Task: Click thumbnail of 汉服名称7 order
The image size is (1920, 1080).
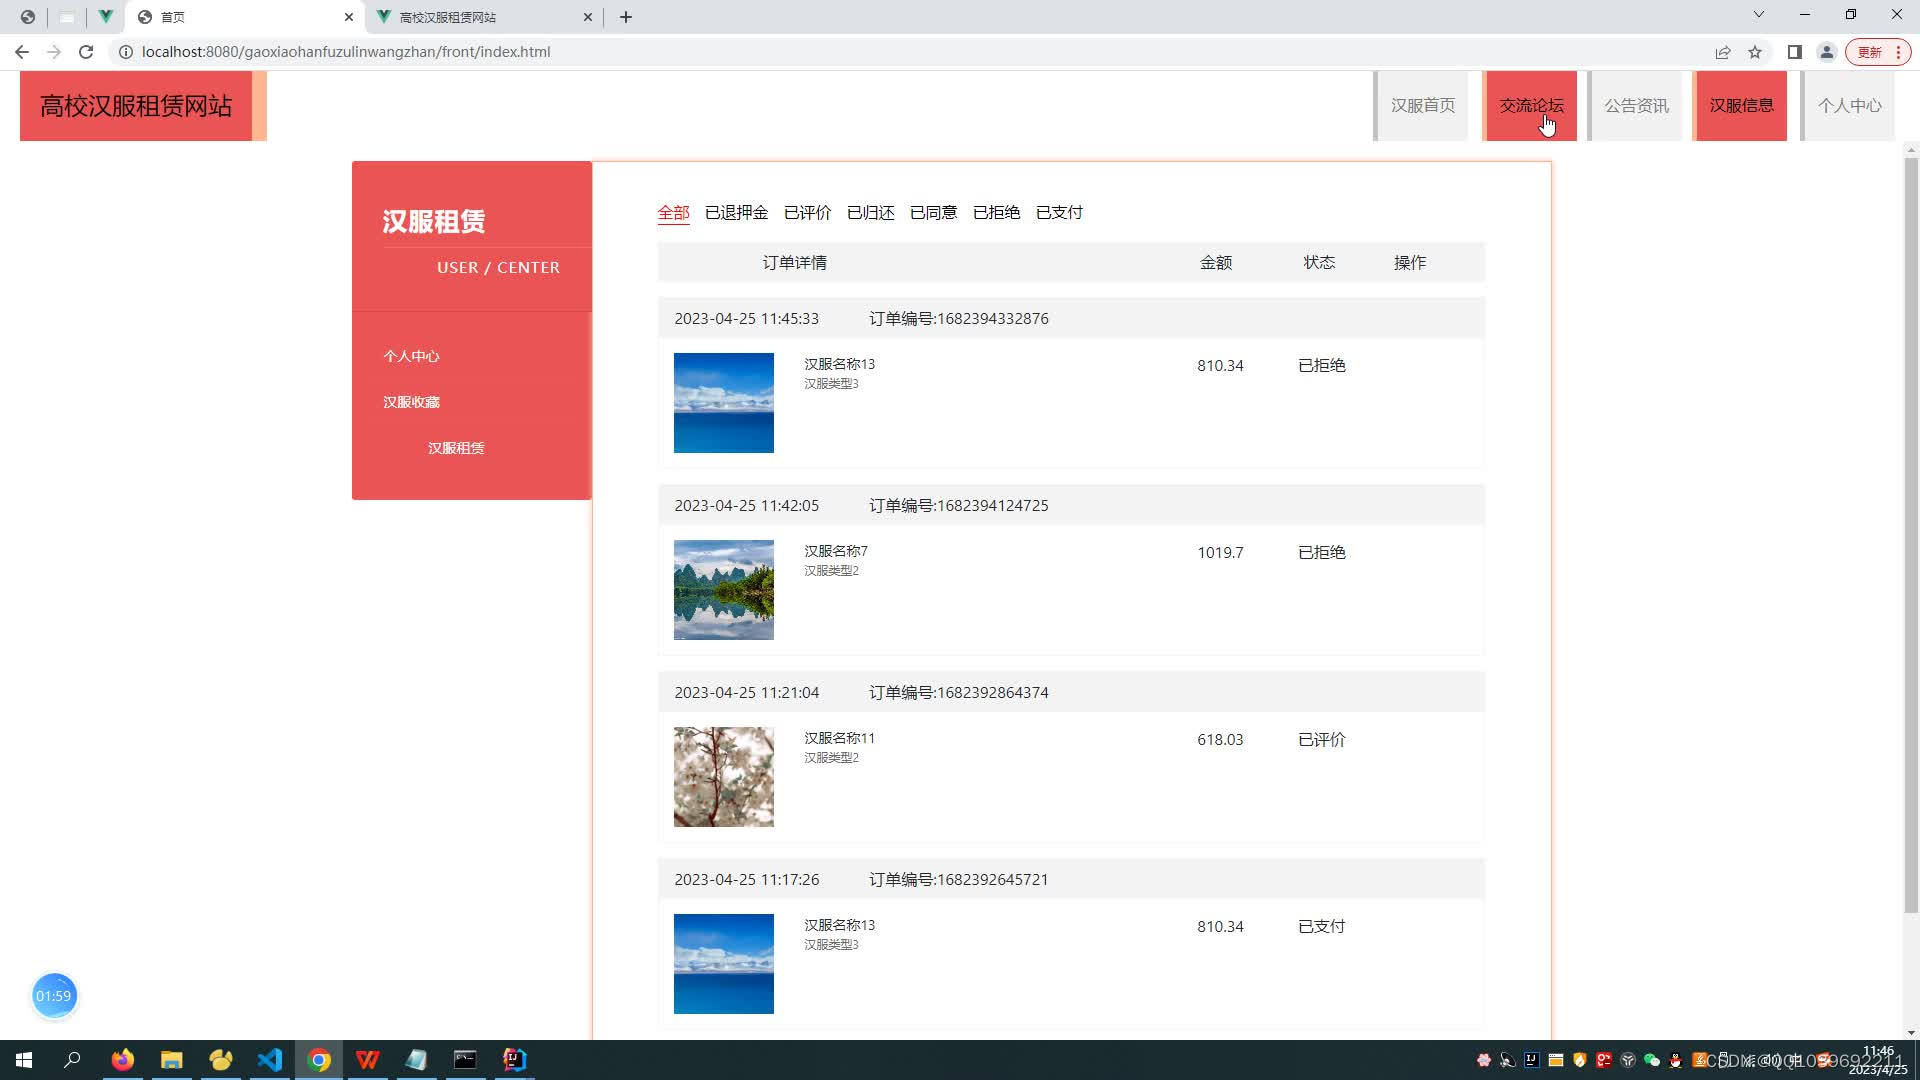Action: coord(723,590)
